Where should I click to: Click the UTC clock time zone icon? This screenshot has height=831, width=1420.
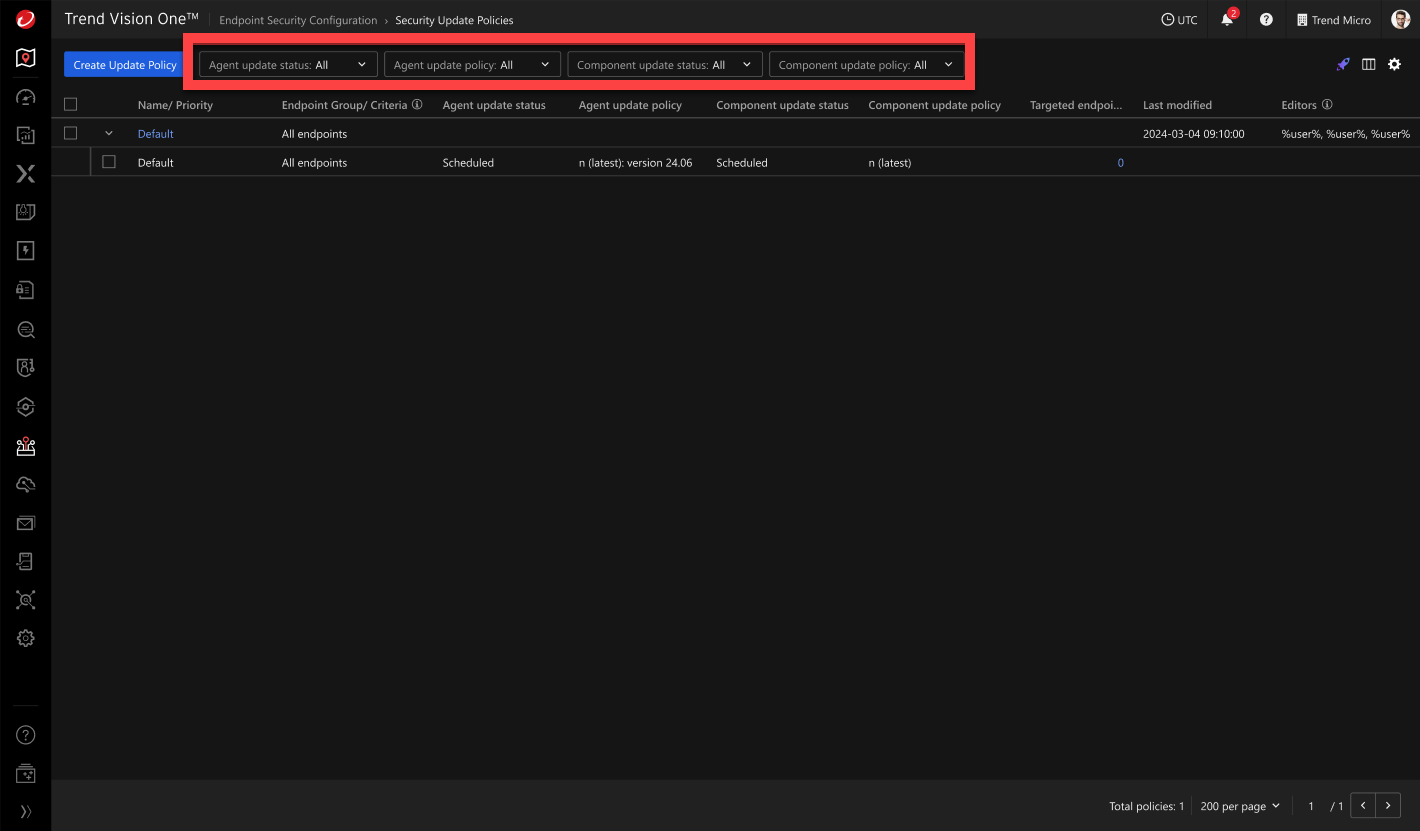pyautogui.click(x=1178, y=20)
